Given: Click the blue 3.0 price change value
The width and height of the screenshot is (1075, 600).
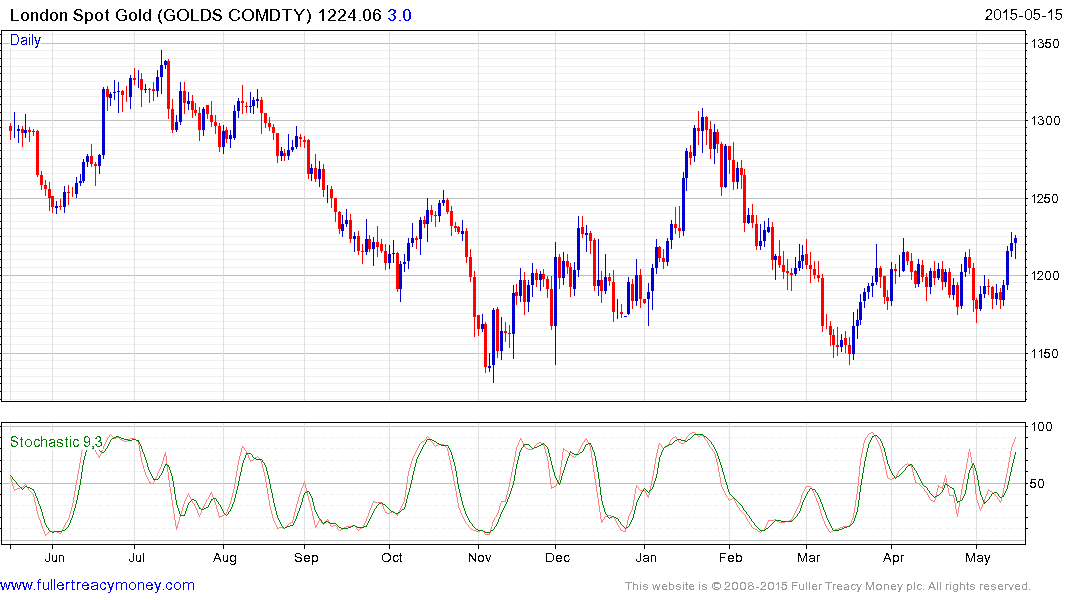Looking at the screenshot, I should pos(399,15).
